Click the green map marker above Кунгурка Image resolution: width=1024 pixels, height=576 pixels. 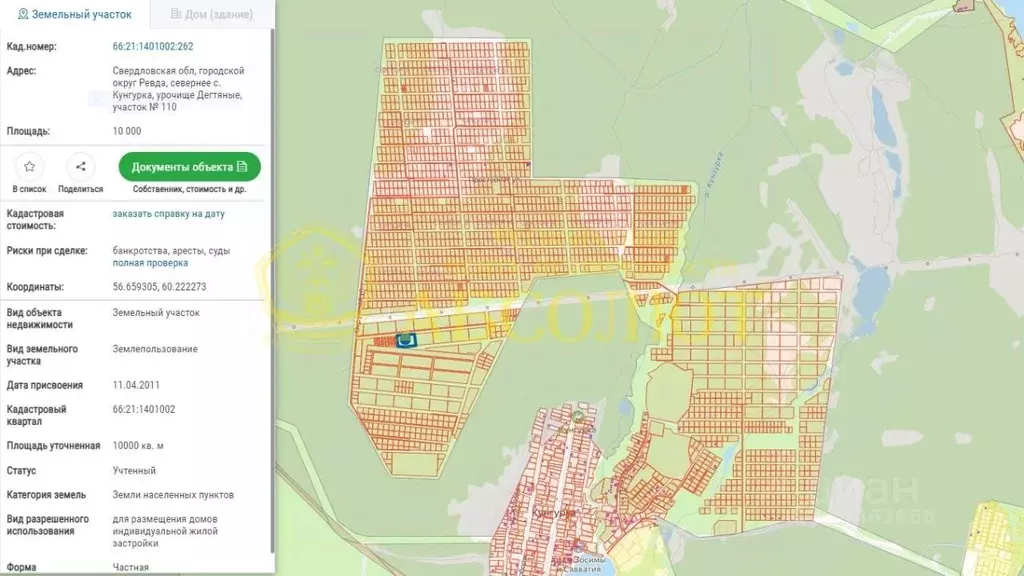pos(578,416)
